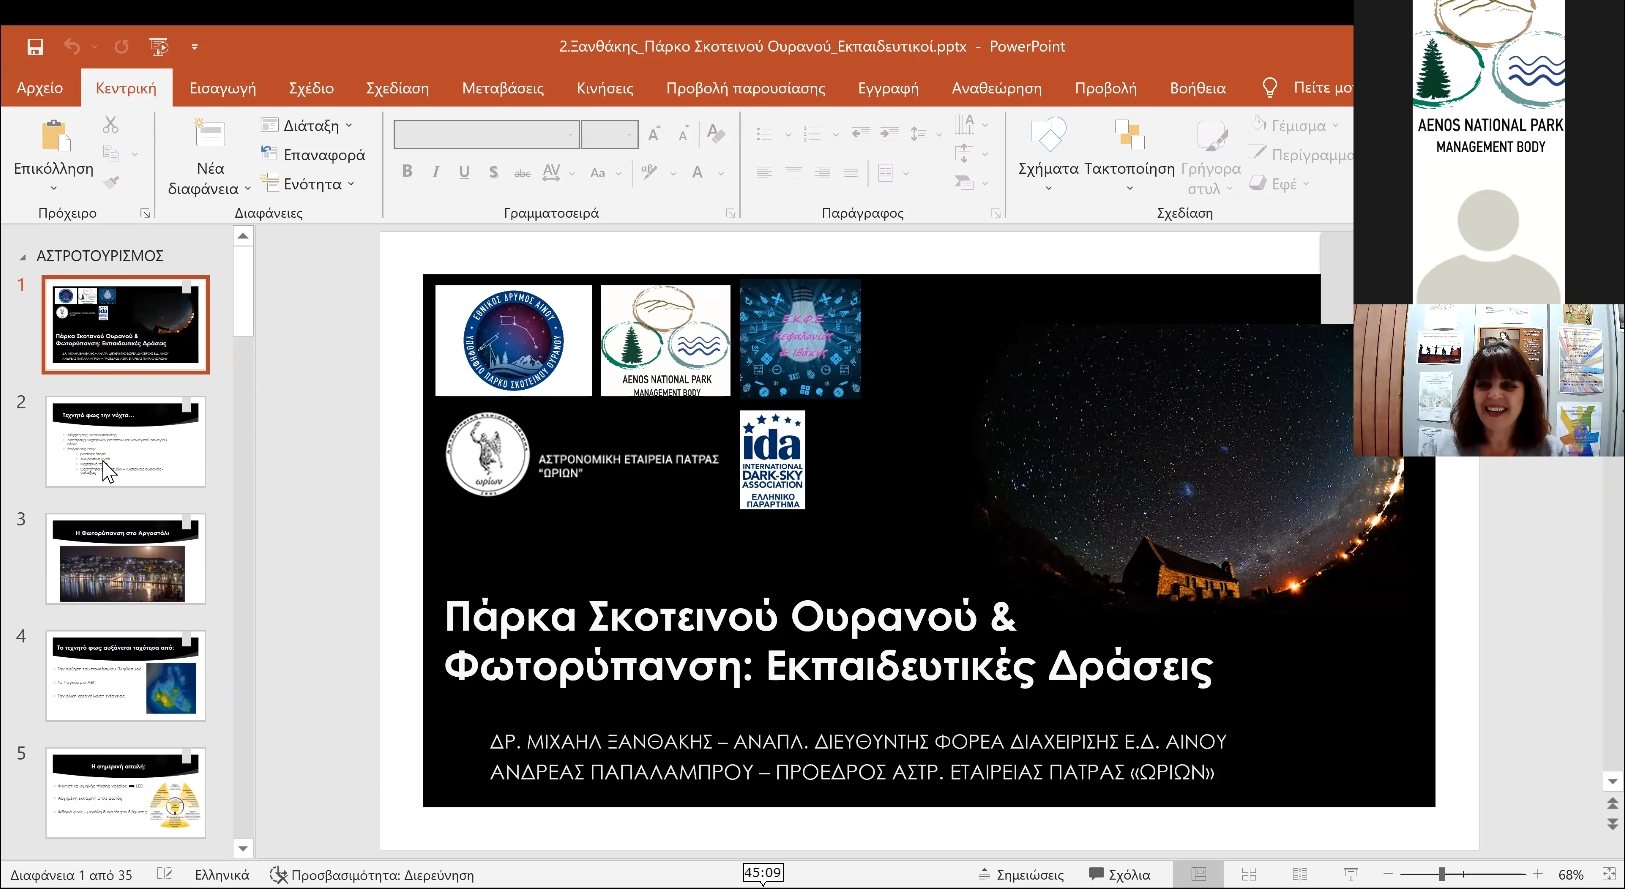Adjust the zoom slider handle
1625x889 pixels.
pyautogui.click(x=1442, y=875)
